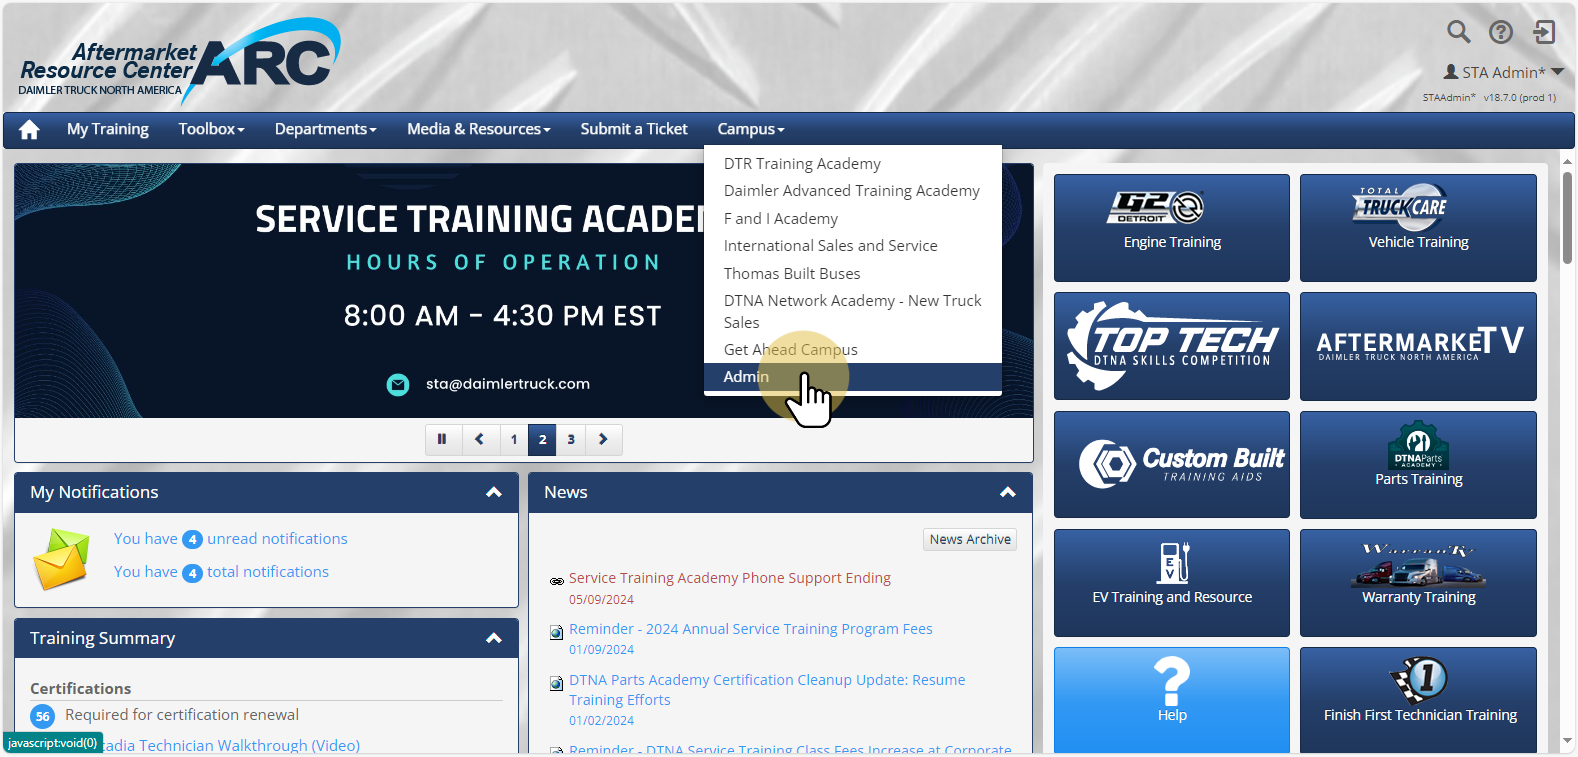Viewport: 1578px width, 757px height.
Task: Open unread notifications link
Action: click(x=231, y=539)
